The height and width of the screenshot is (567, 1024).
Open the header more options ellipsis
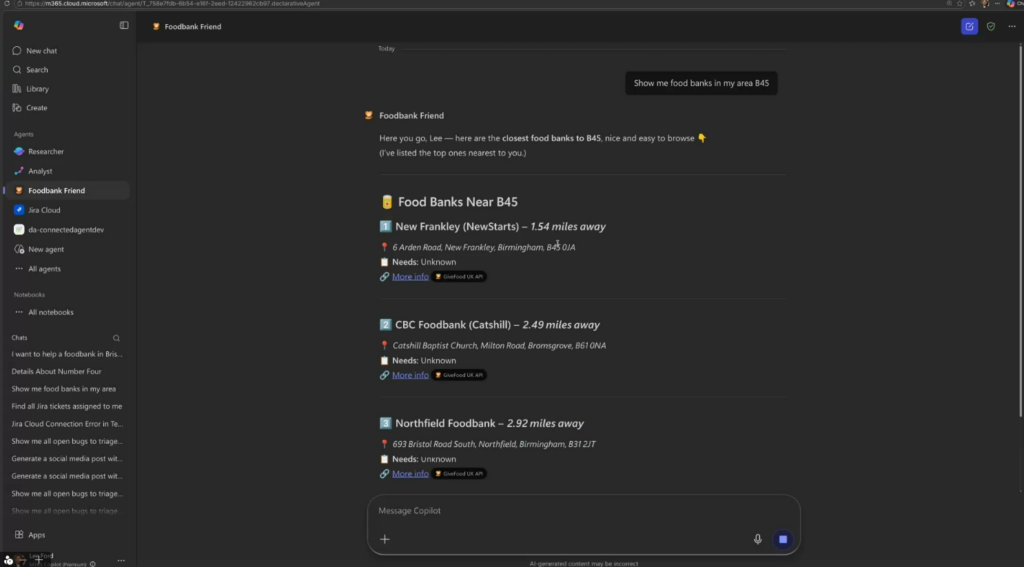point(1012,27)
